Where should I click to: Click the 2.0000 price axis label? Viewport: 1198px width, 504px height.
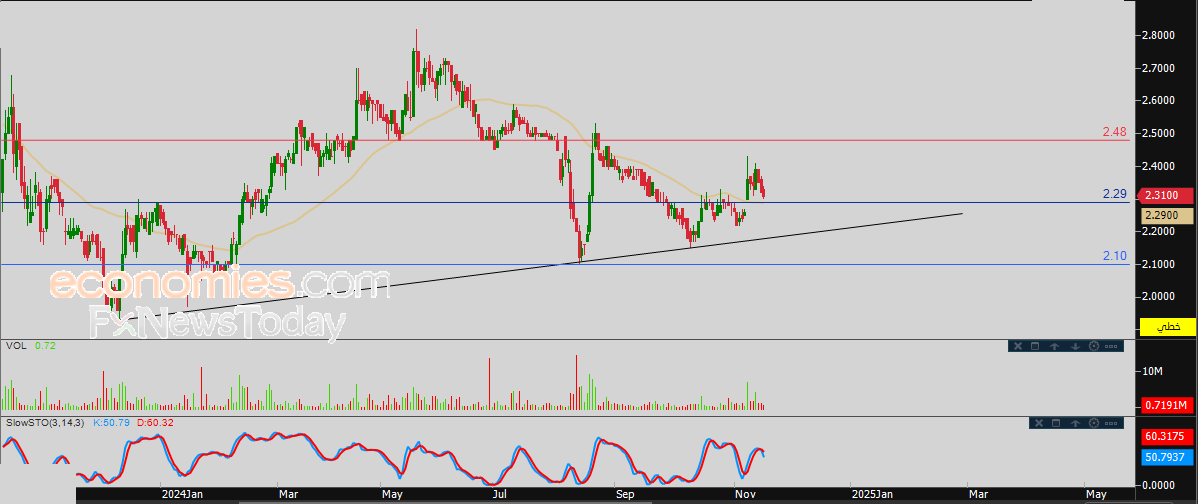coord(1158,296)
